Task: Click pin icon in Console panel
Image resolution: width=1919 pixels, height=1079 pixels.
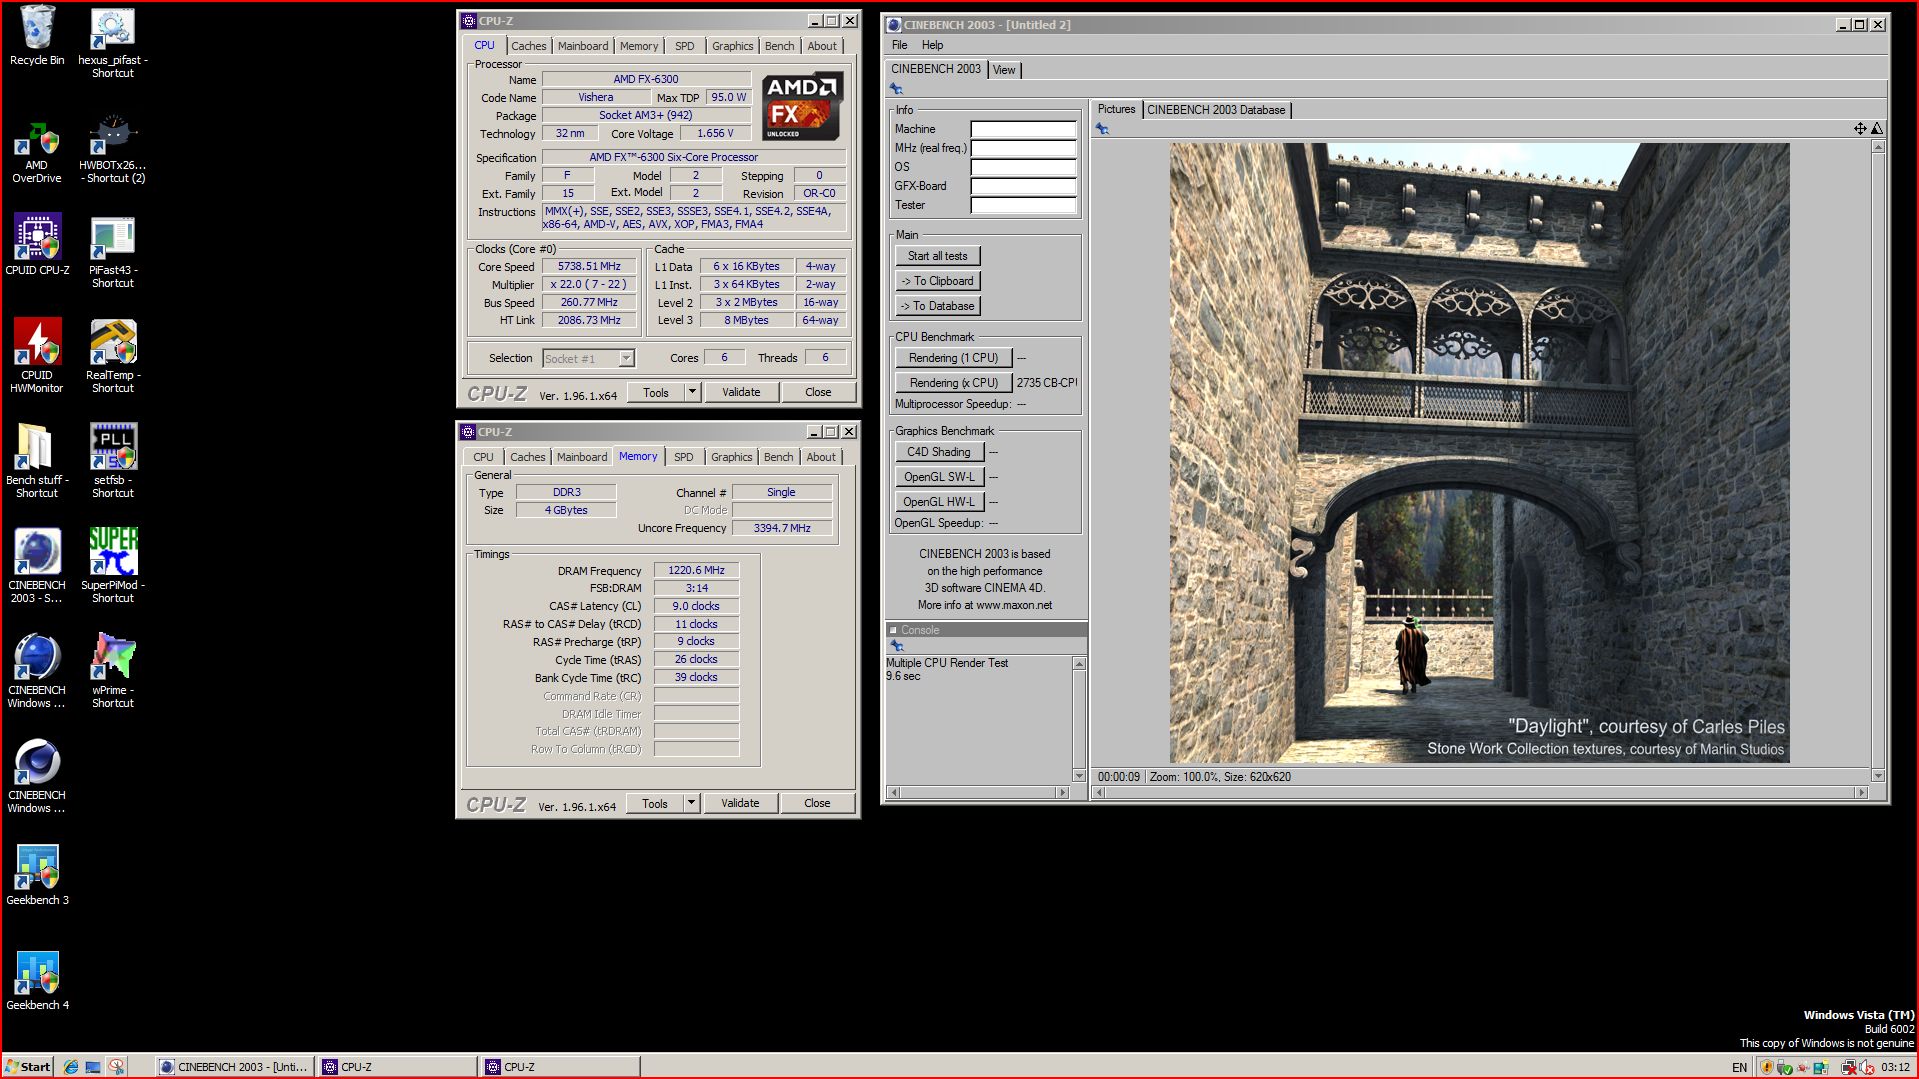Action: coord(897,646)
